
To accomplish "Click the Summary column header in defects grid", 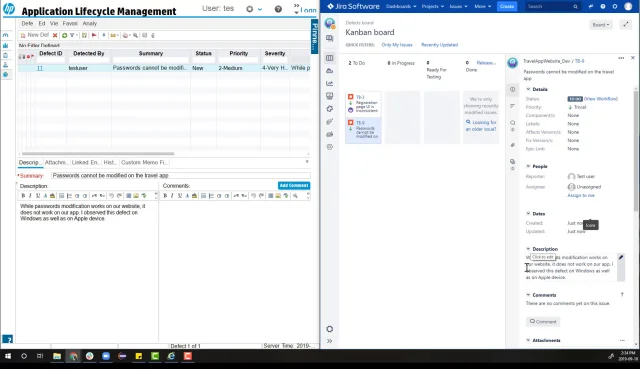I will tap(151, 53).
